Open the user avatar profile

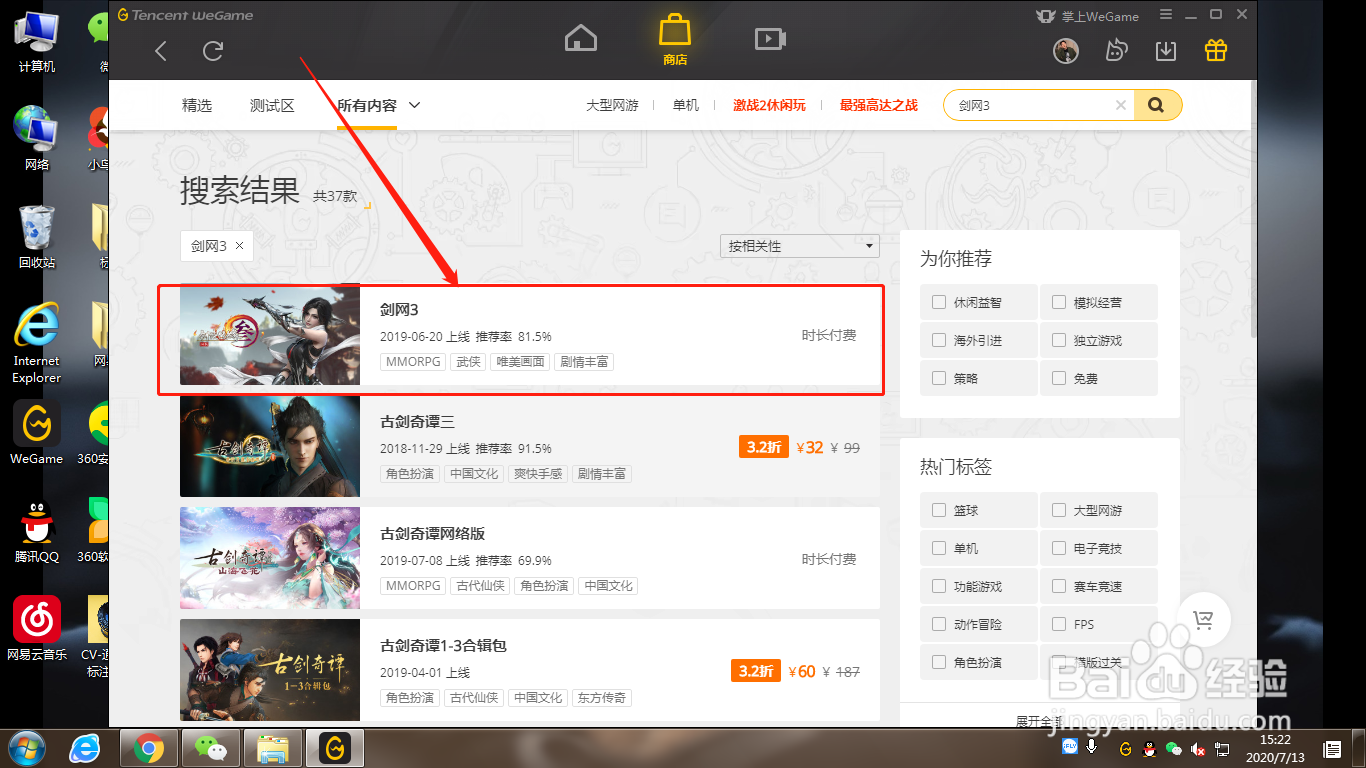(x=1067, y=51)
